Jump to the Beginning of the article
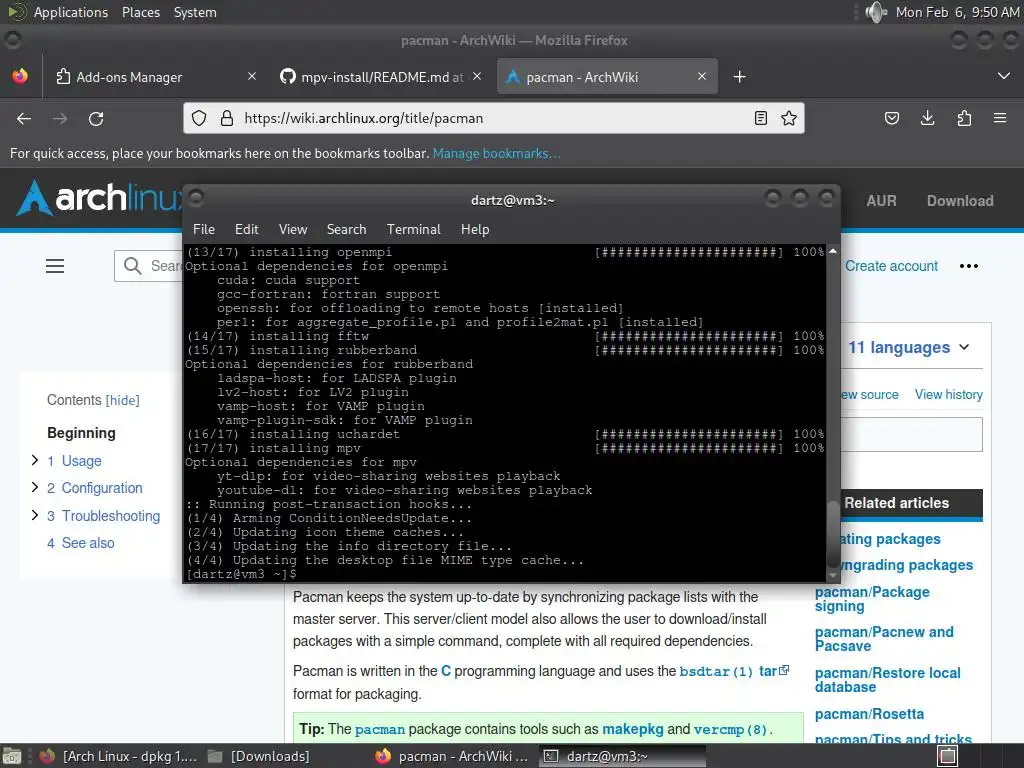This screenshot has height=768, width=1024. pos(81,433)
